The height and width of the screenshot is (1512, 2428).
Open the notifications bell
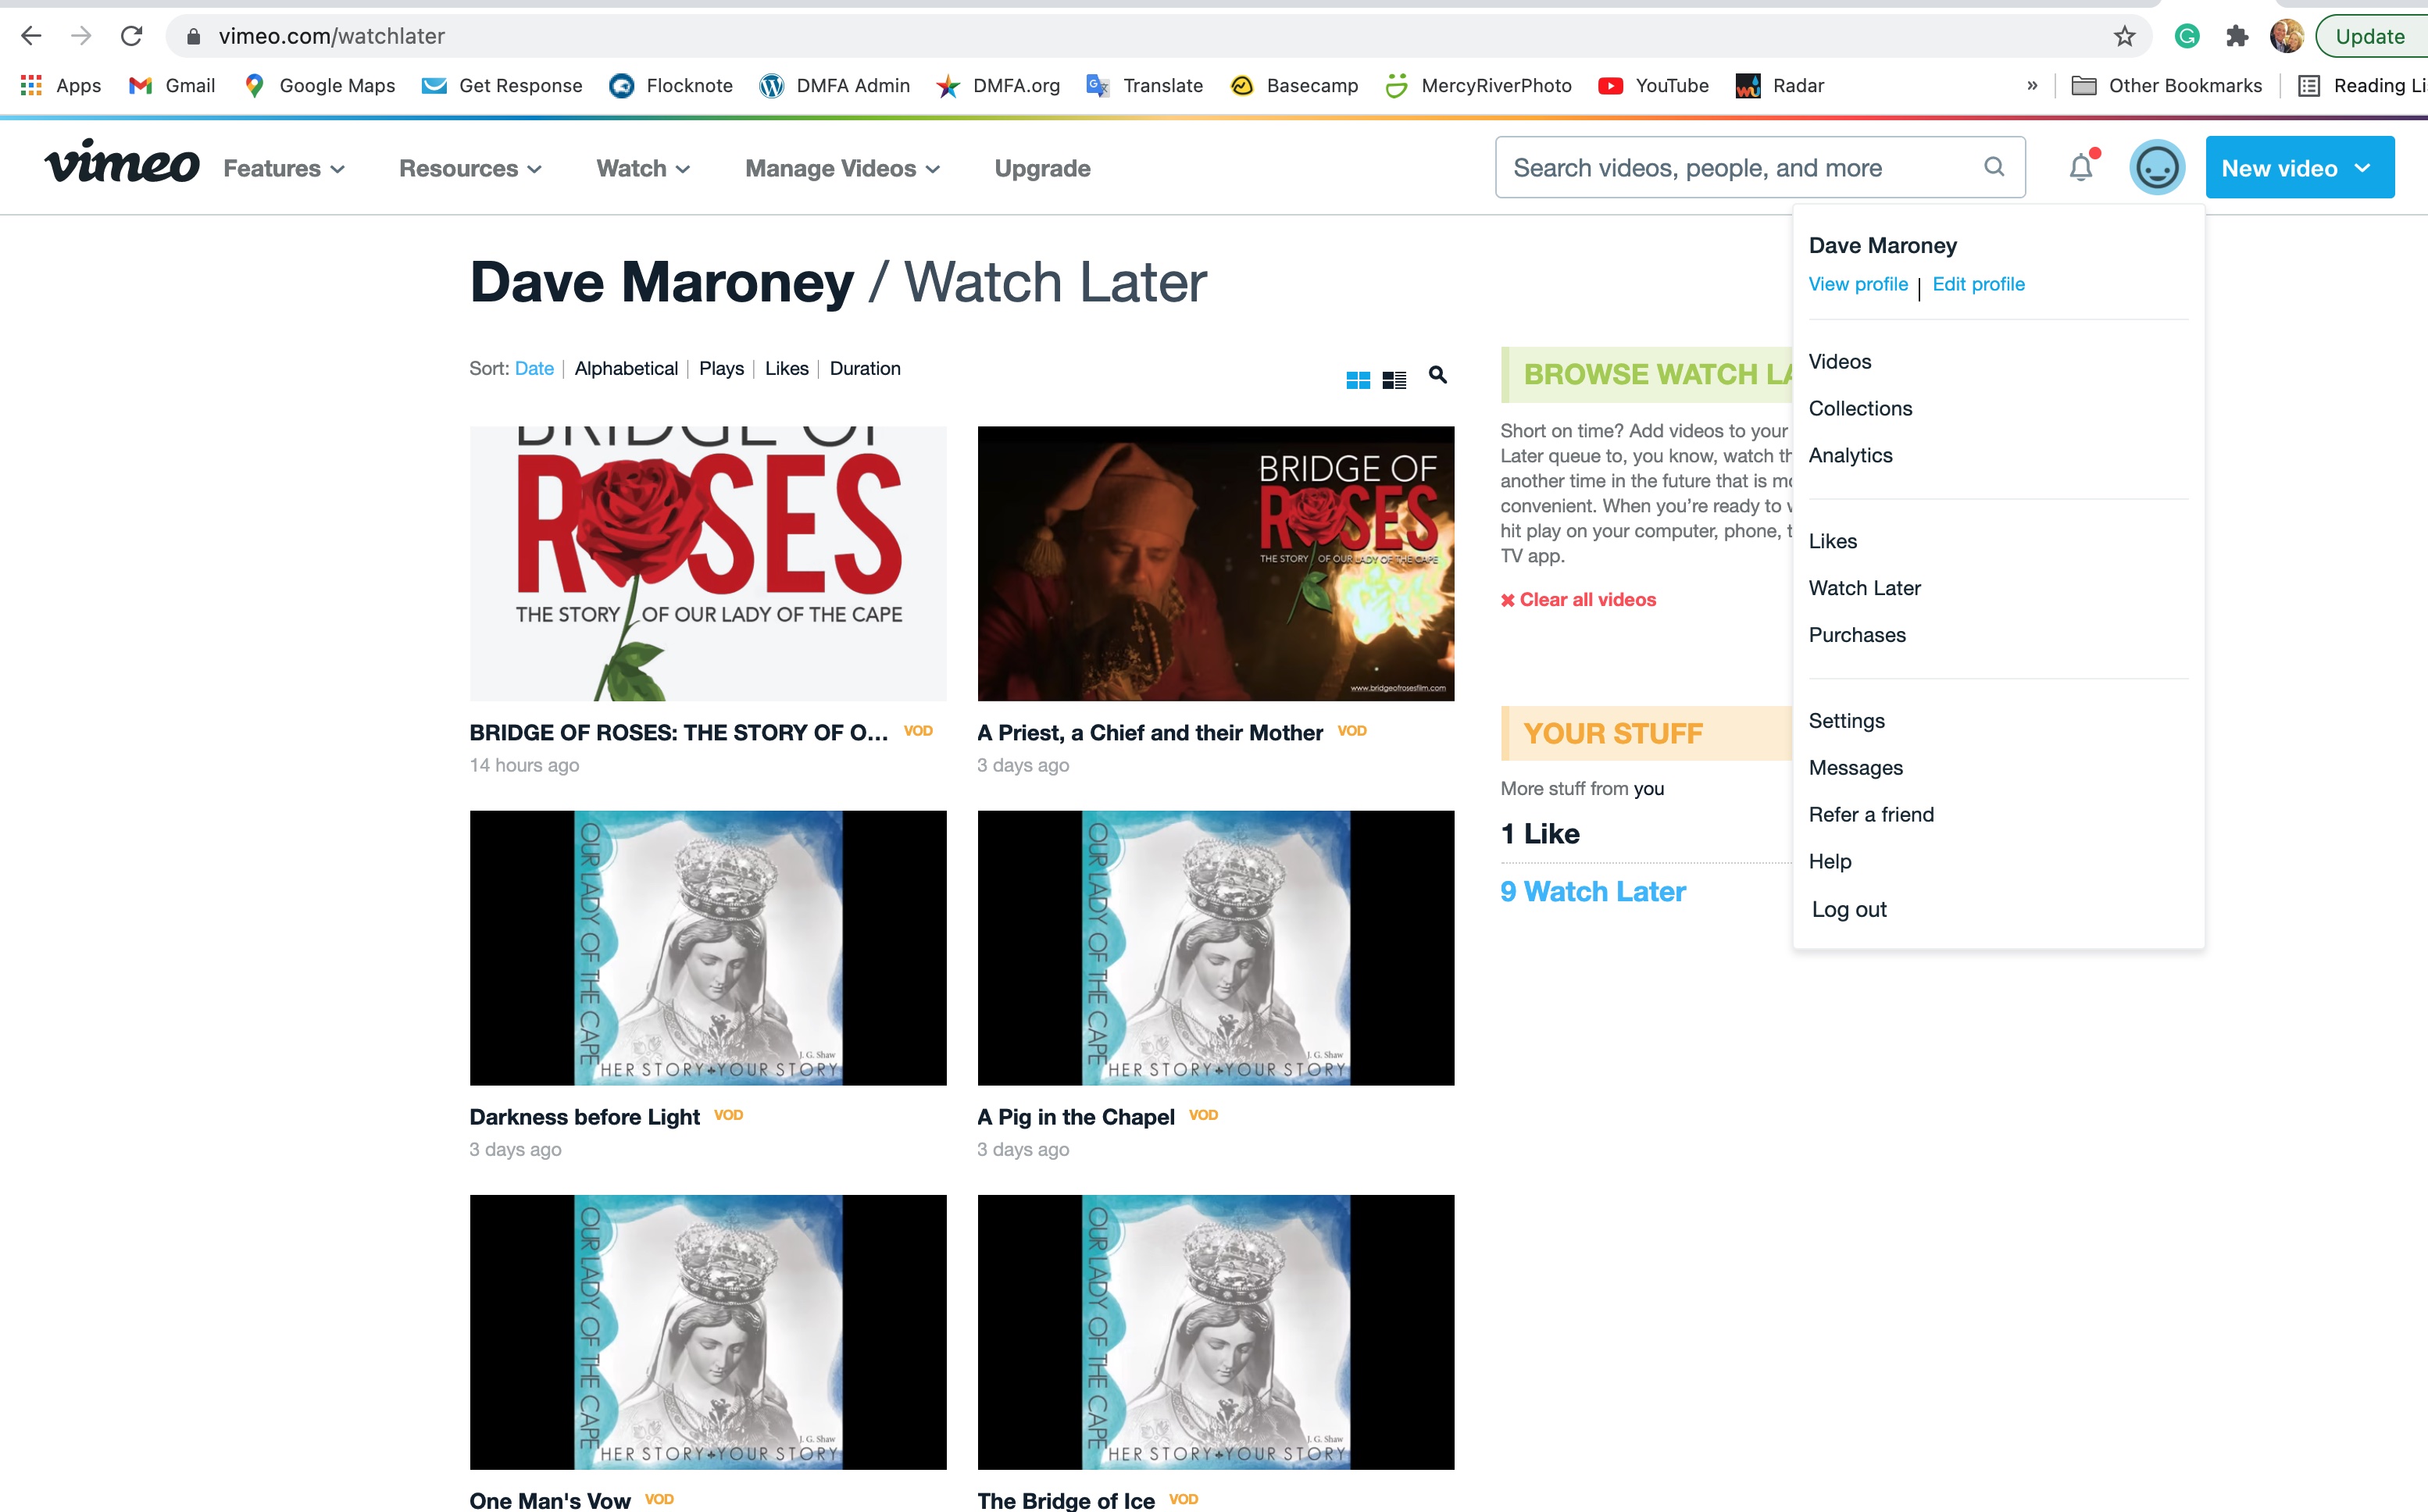[2081, 167]
